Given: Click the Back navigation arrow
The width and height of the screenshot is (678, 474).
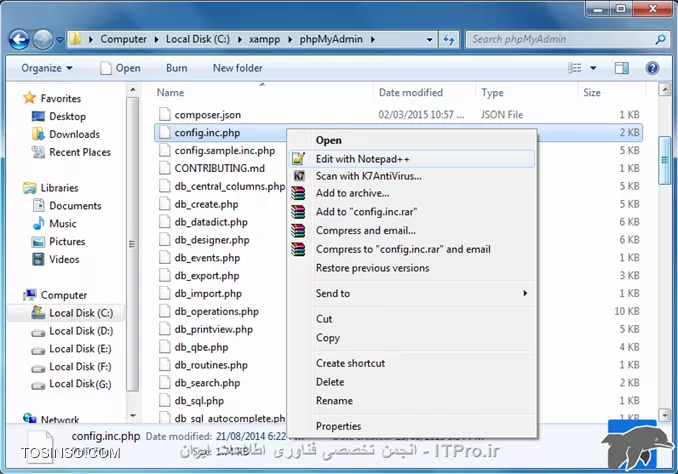Looking at the screenshot, I should tap(19, 40).
